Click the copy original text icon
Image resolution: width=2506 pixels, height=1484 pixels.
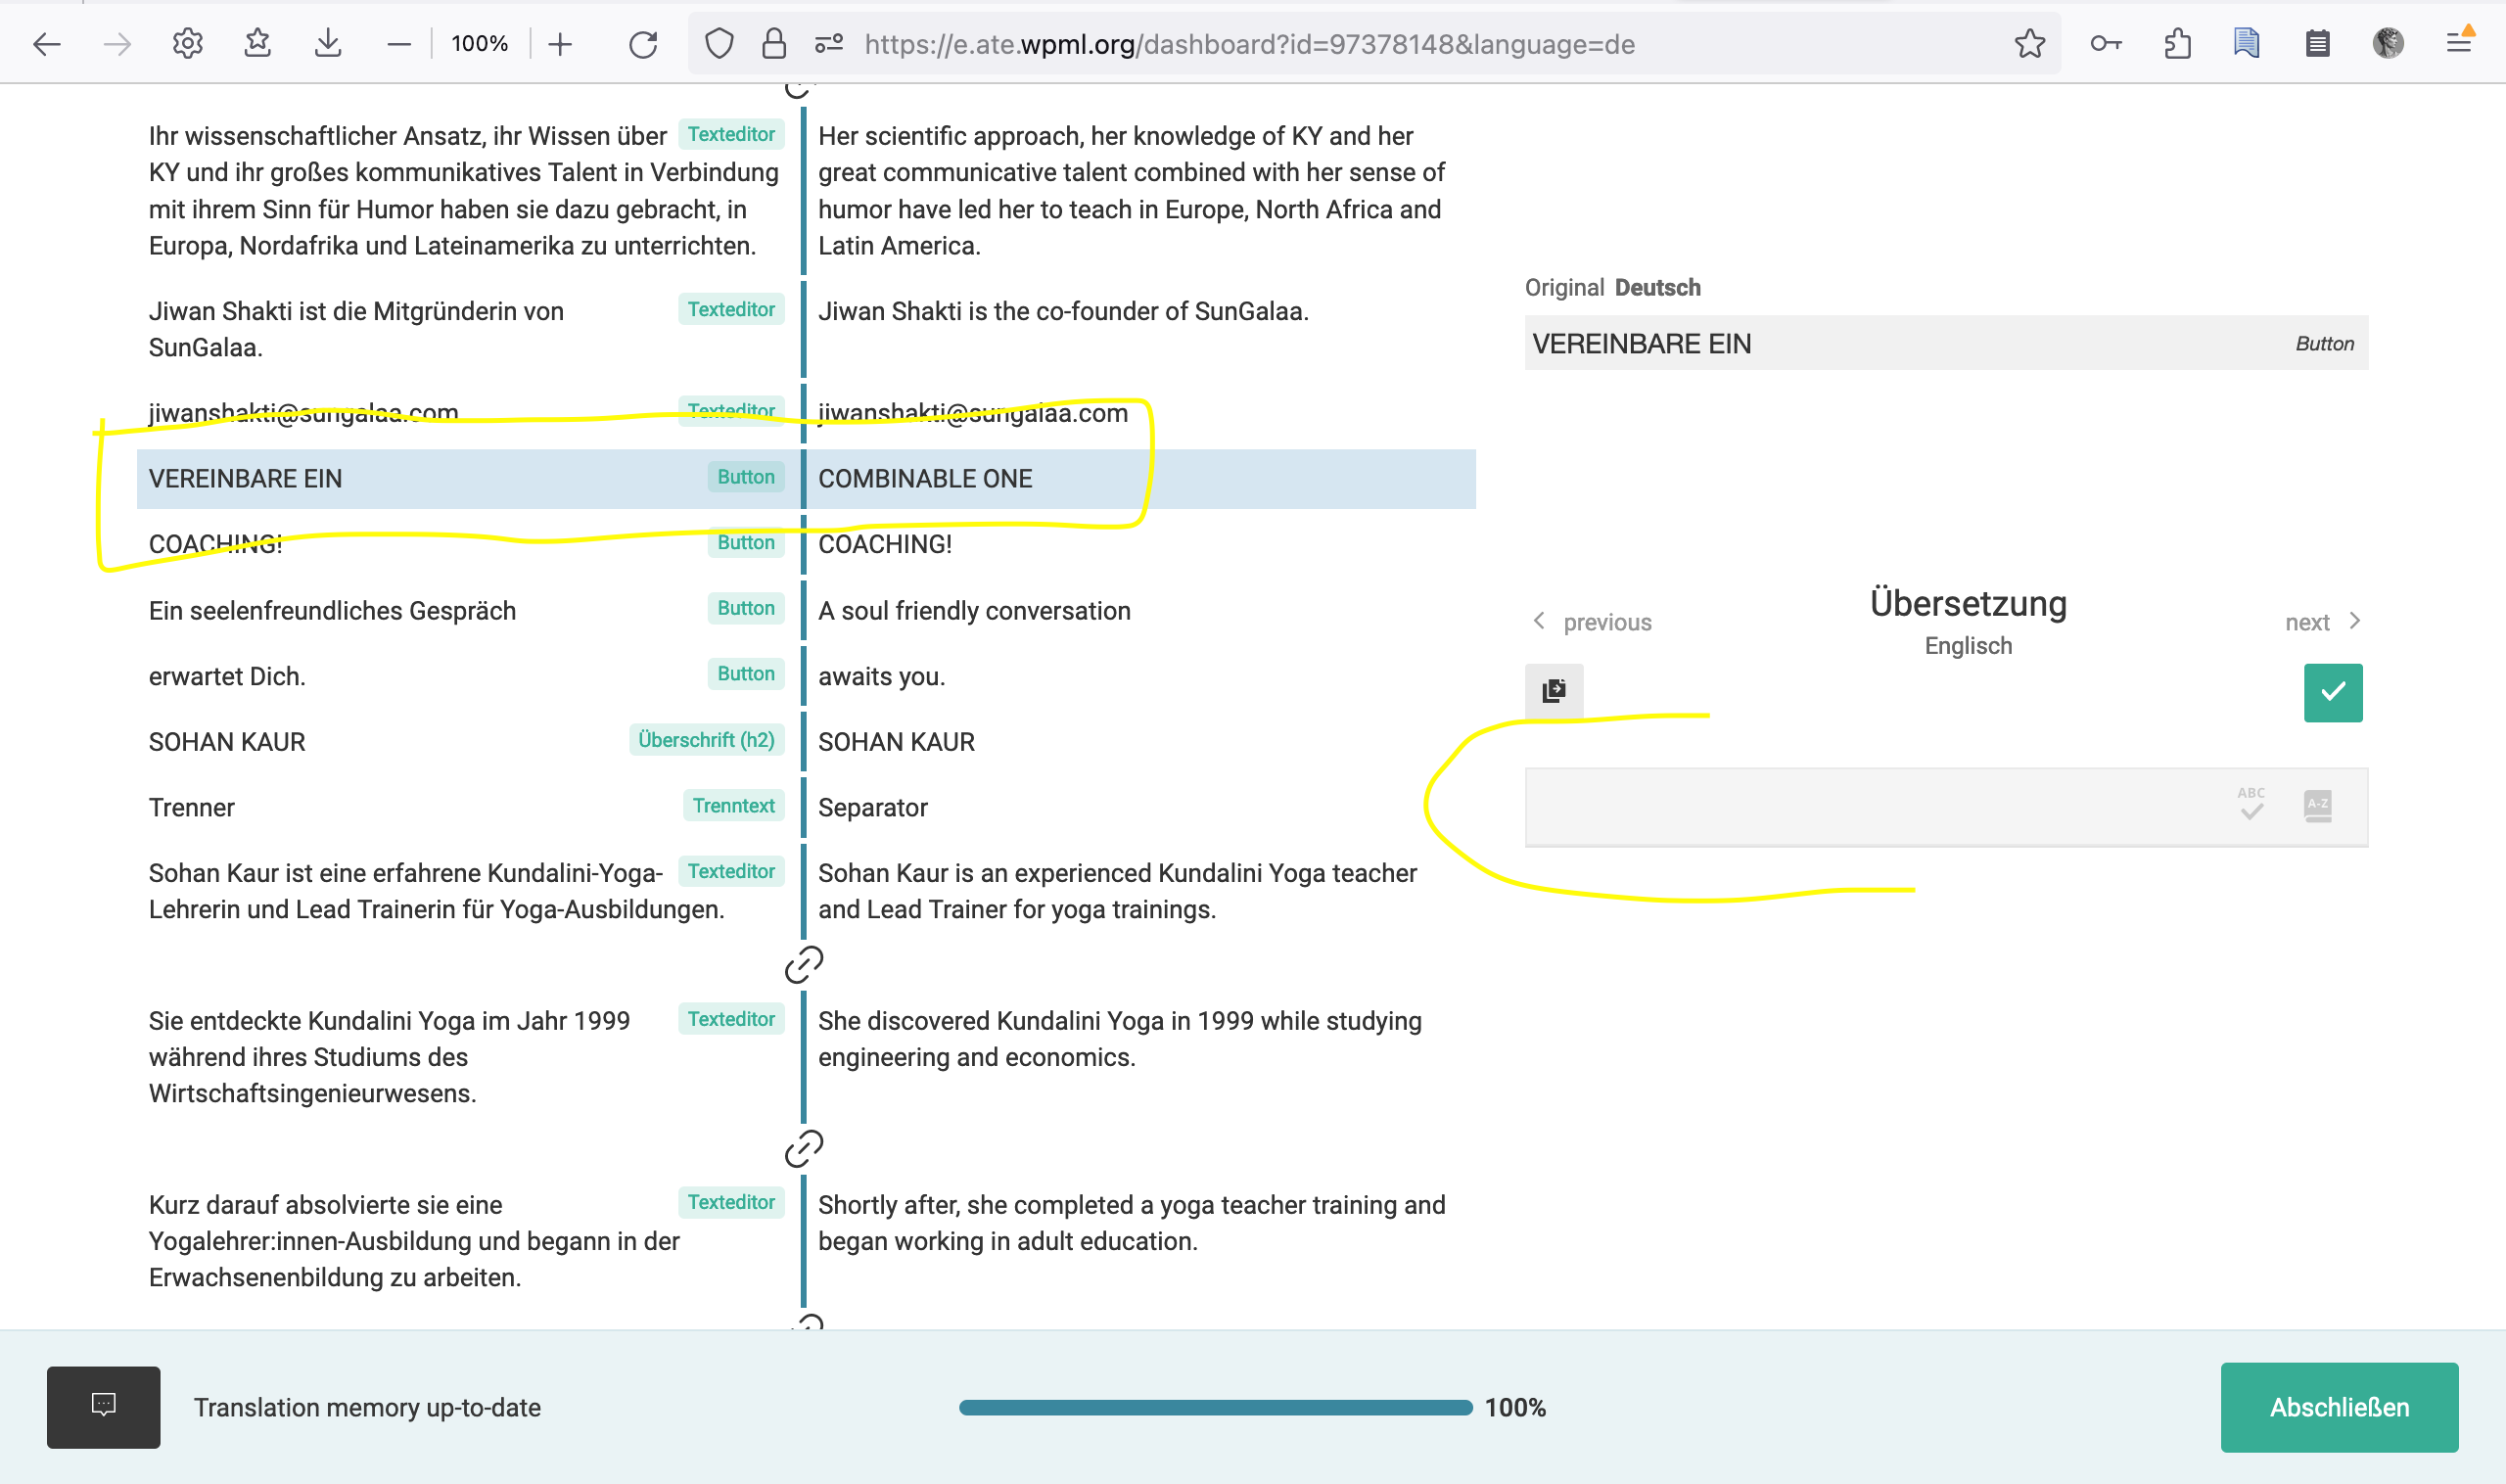coord(1553,691)
